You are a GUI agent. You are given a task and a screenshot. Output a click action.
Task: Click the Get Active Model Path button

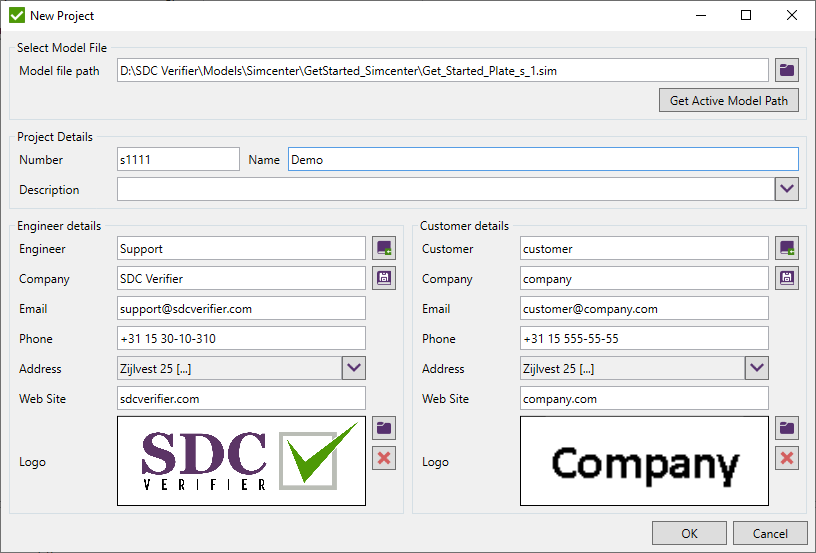[728, 100]
